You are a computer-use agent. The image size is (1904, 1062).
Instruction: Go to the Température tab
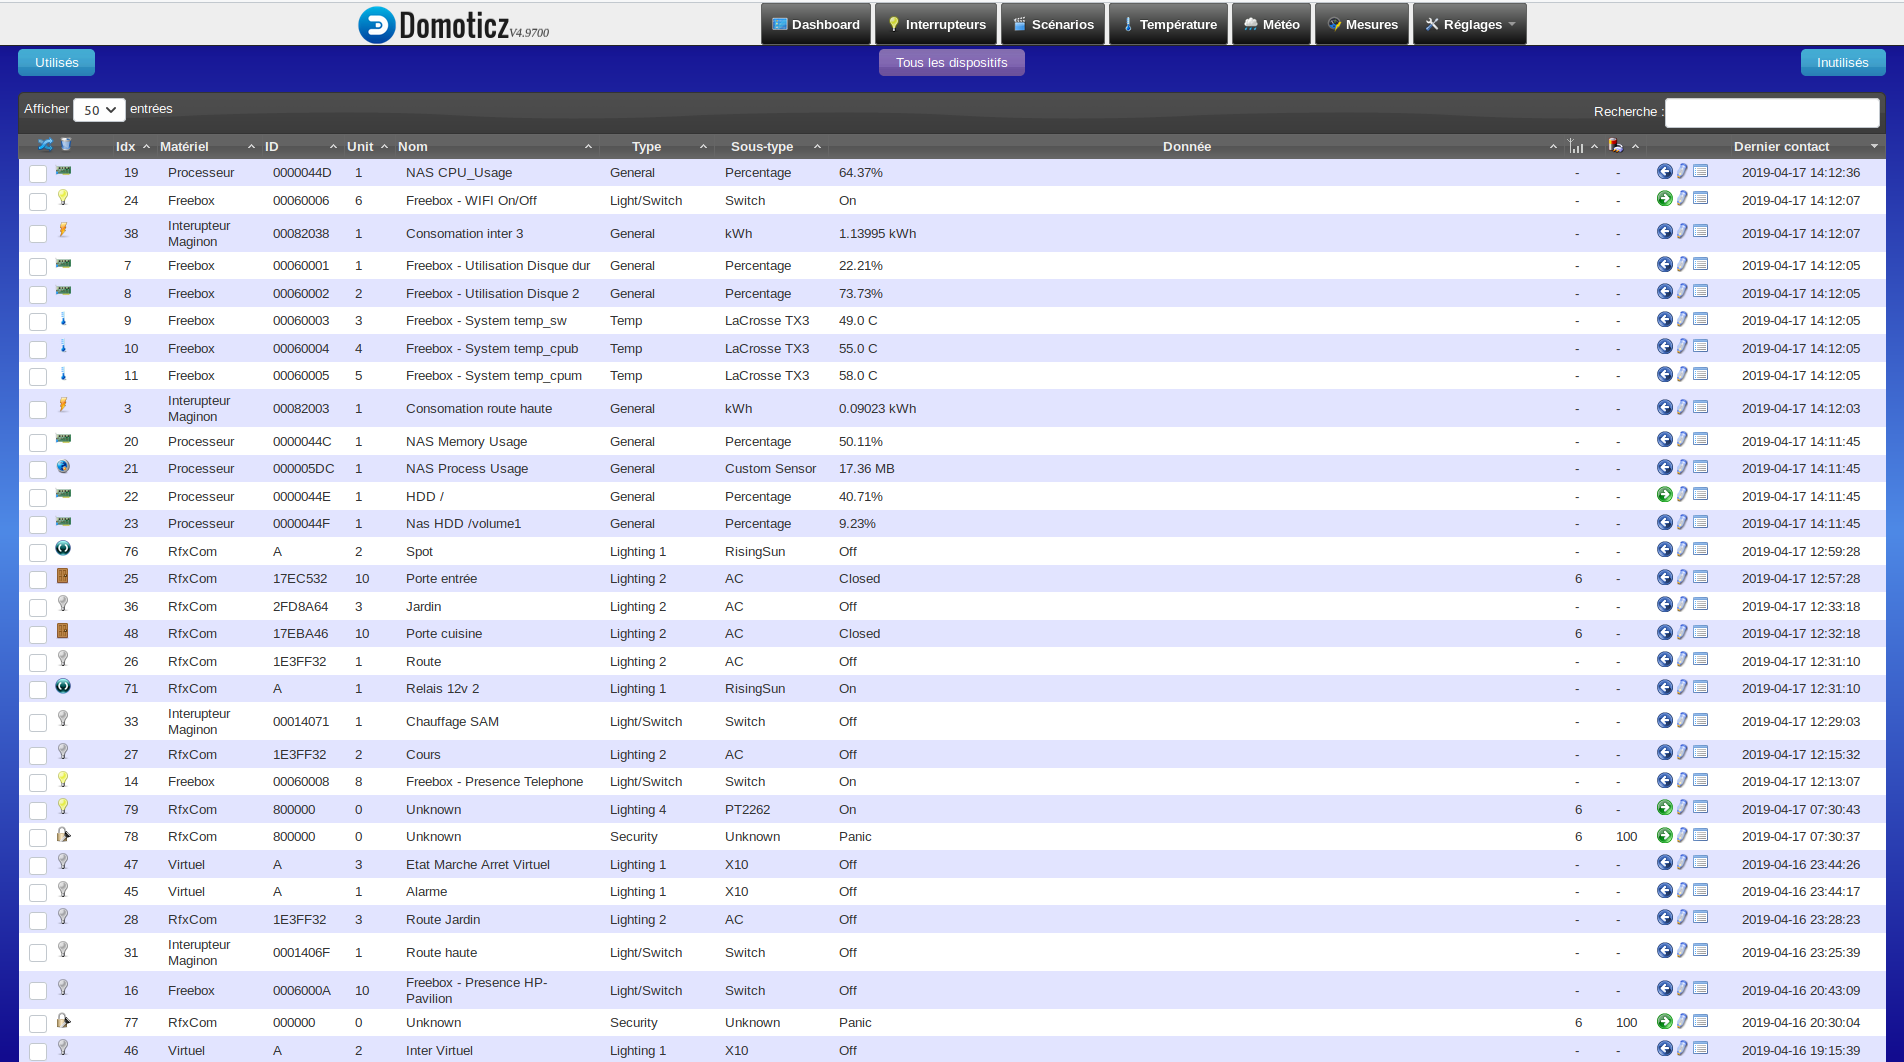[1168, 25]
